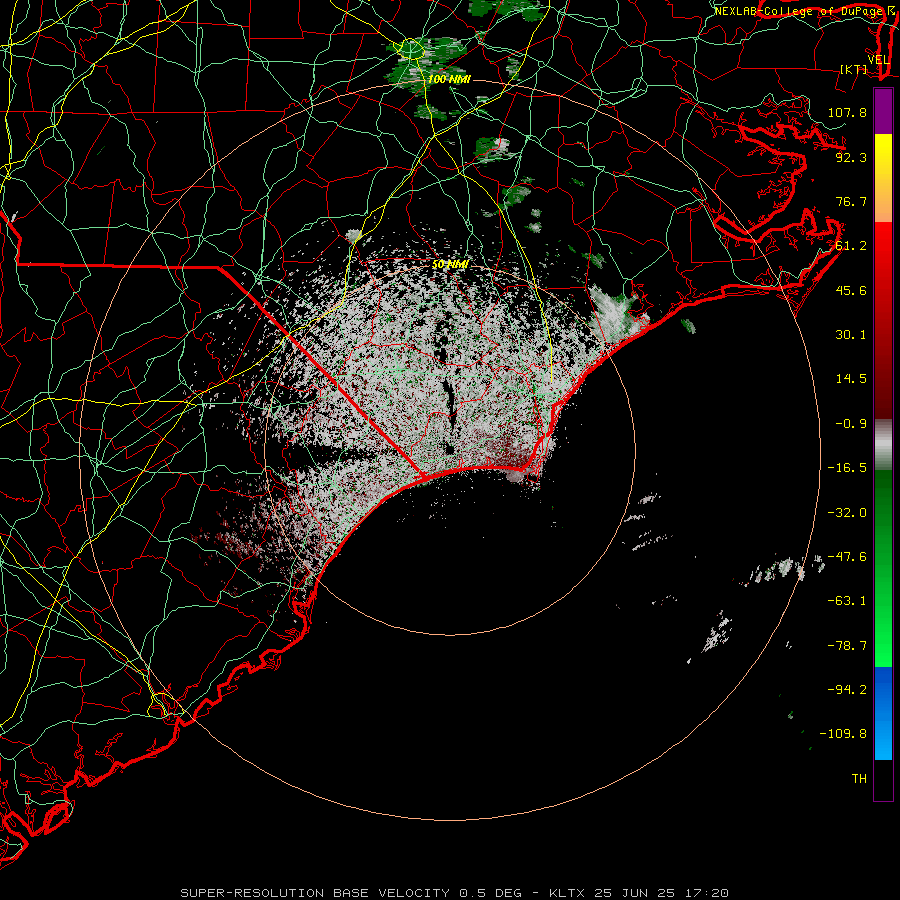Select the -63.1 legend value
Viewport: 900px width, 900px height.
click(847, 601)
